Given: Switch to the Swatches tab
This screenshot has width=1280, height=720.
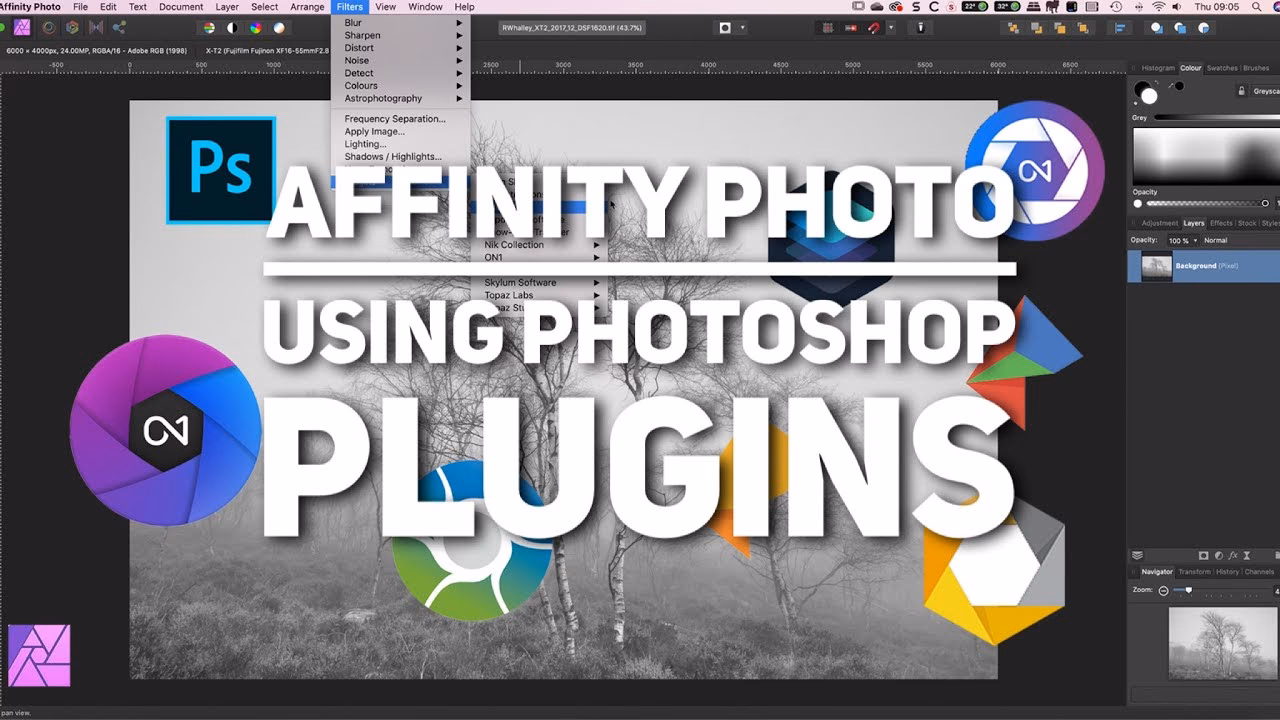Looking at the screenshot, I should [x=1222, y=68].
